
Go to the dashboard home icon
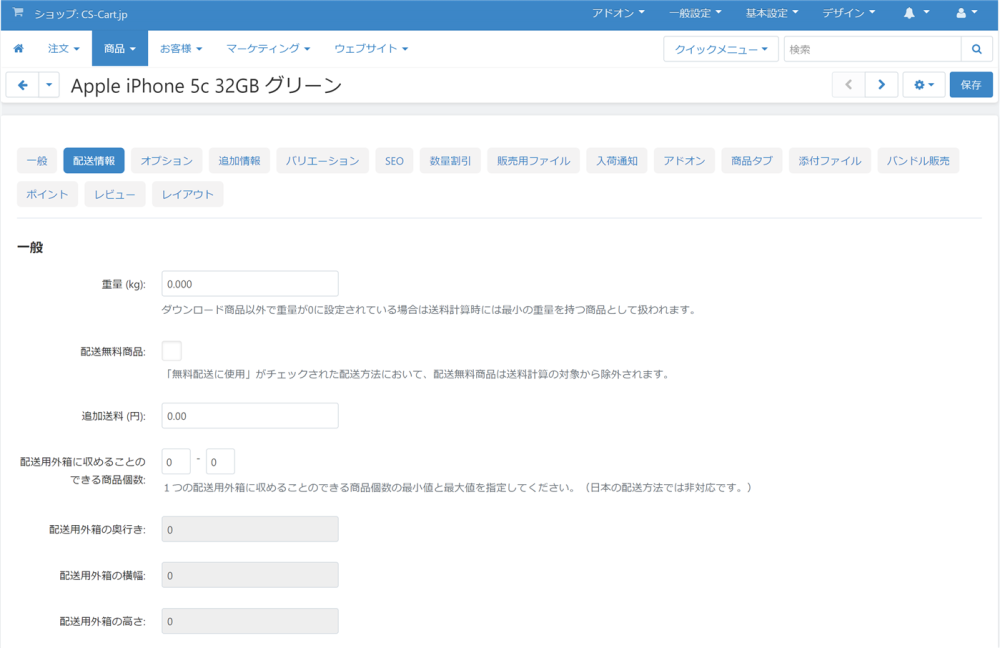coord(18,48)
